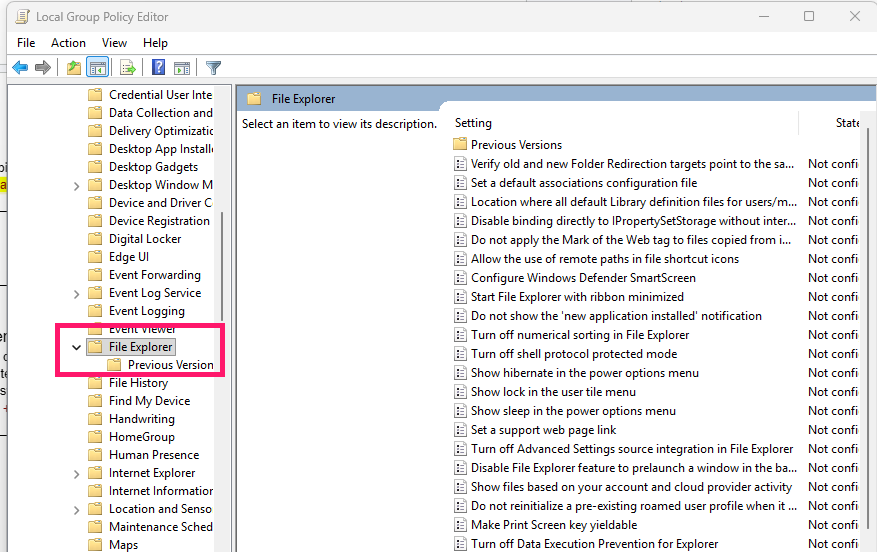This screenshot has height=552, width=877.
Task: Select 'Turn off shell protocol protected mode' policy
Action: (574, 354)
